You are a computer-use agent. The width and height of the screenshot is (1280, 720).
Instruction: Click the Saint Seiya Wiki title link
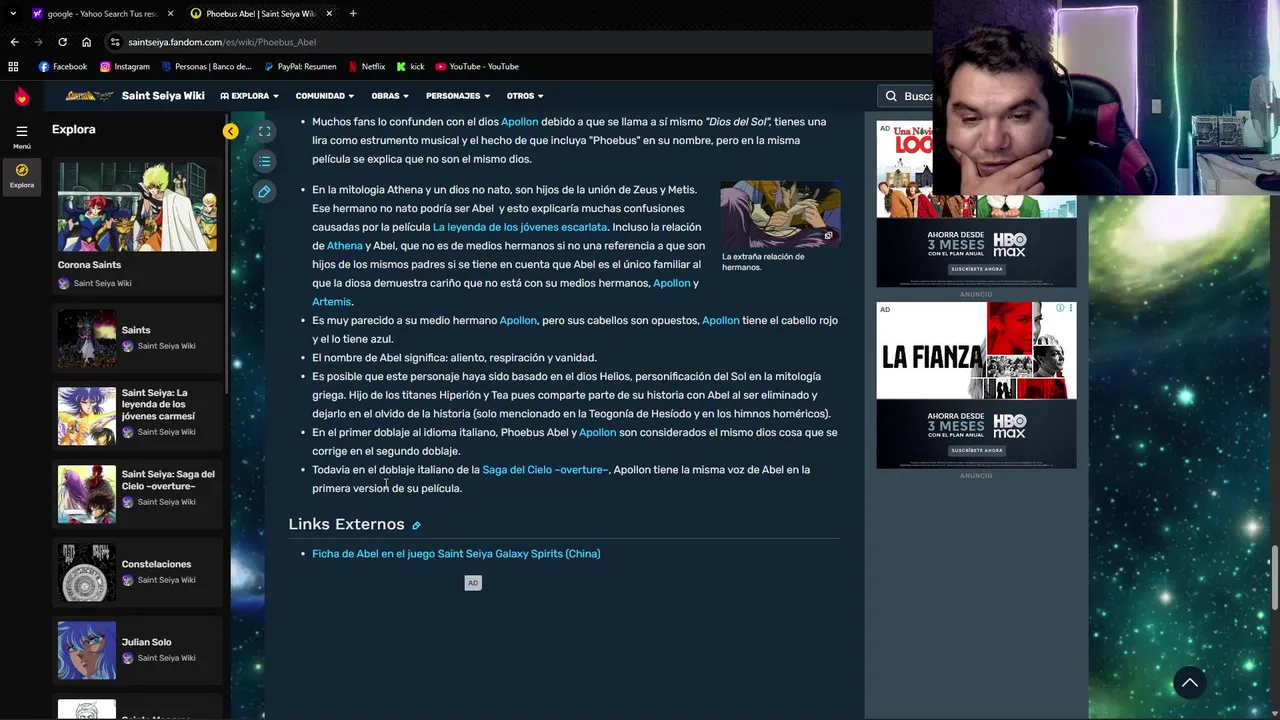[163, 96]
